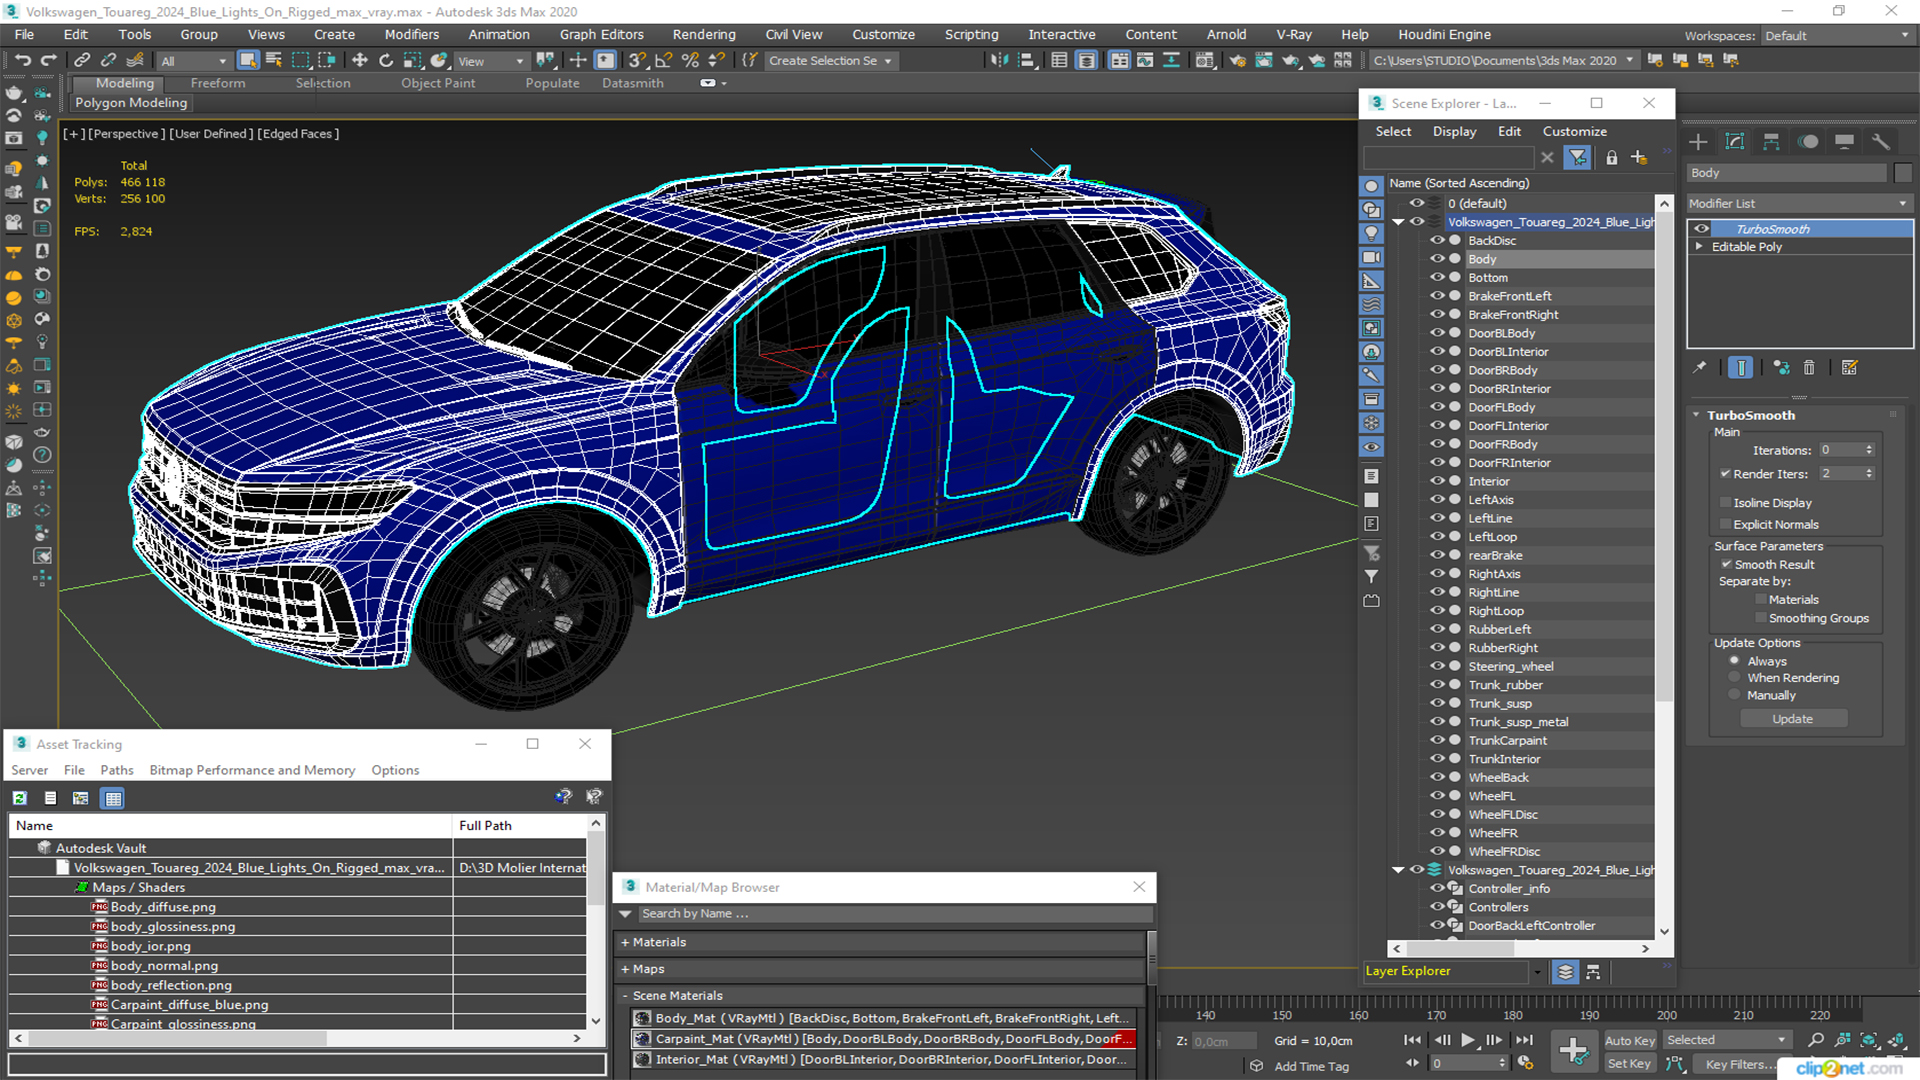Screen dimensions: 1920x1080
Task: Collapse TurboSmooth rollout header
Action: (x=1750, y=415)
